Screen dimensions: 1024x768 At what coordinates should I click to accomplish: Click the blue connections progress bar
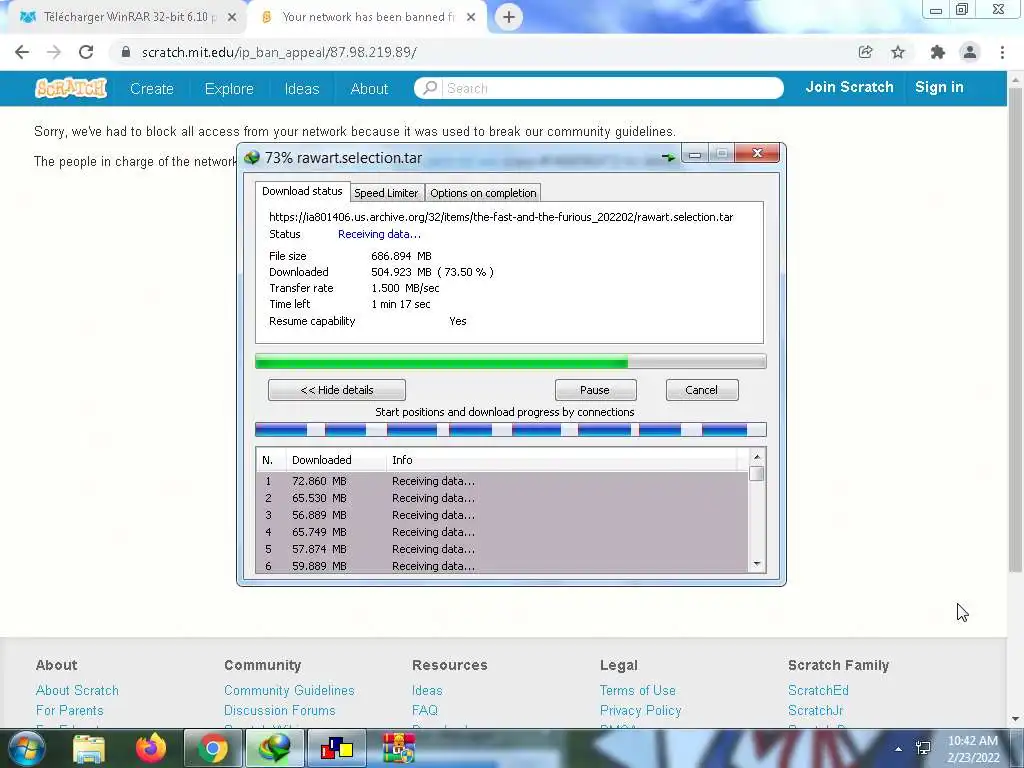click(510, 430)
